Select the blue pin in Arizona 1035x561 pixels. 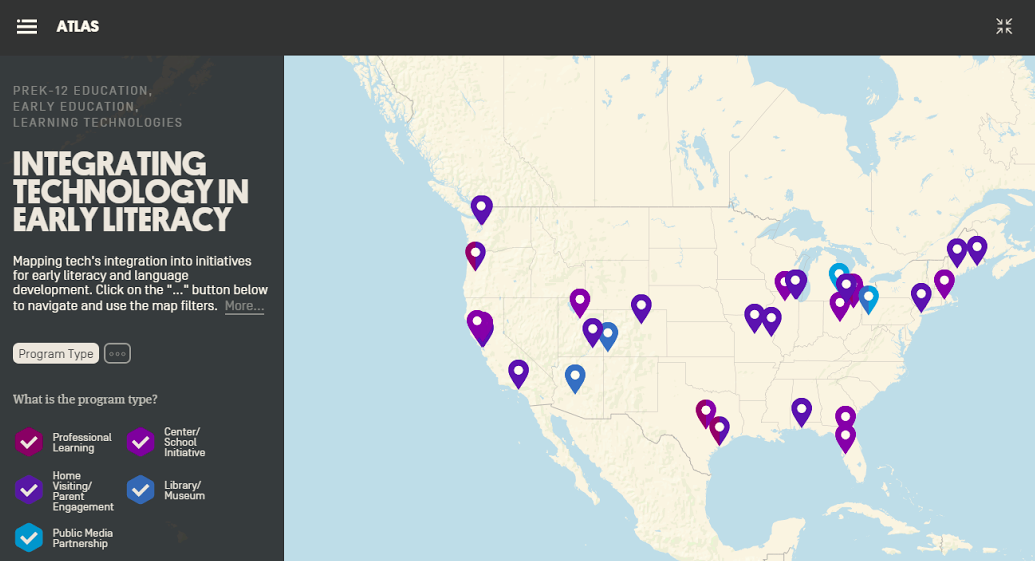[x=575, y=378]
